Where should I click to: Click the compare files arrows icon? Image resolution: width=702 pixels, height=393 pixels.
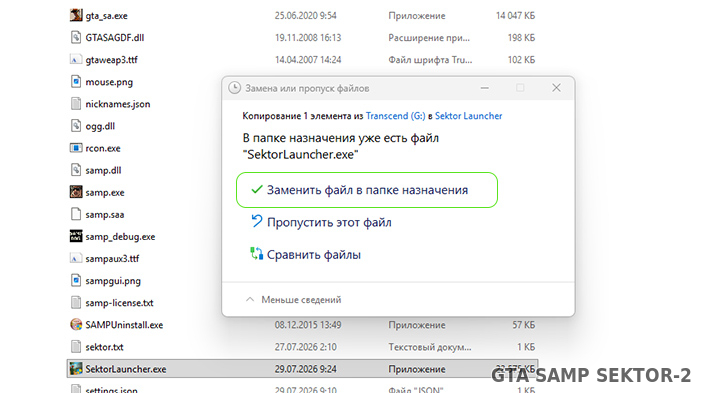click(x=257, y=254)
